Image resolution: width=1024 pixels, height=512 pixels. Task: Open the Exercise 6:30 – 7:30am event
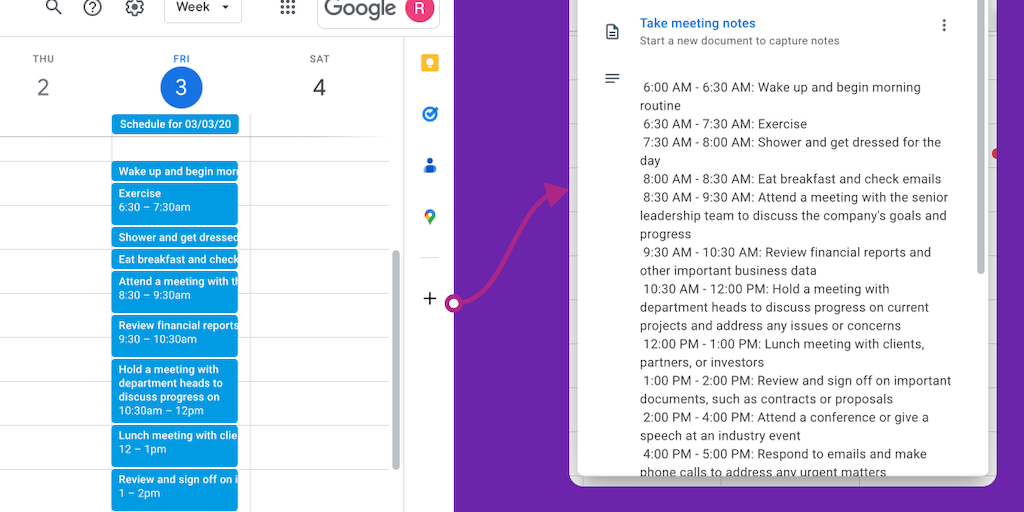[x=175, y=204]
